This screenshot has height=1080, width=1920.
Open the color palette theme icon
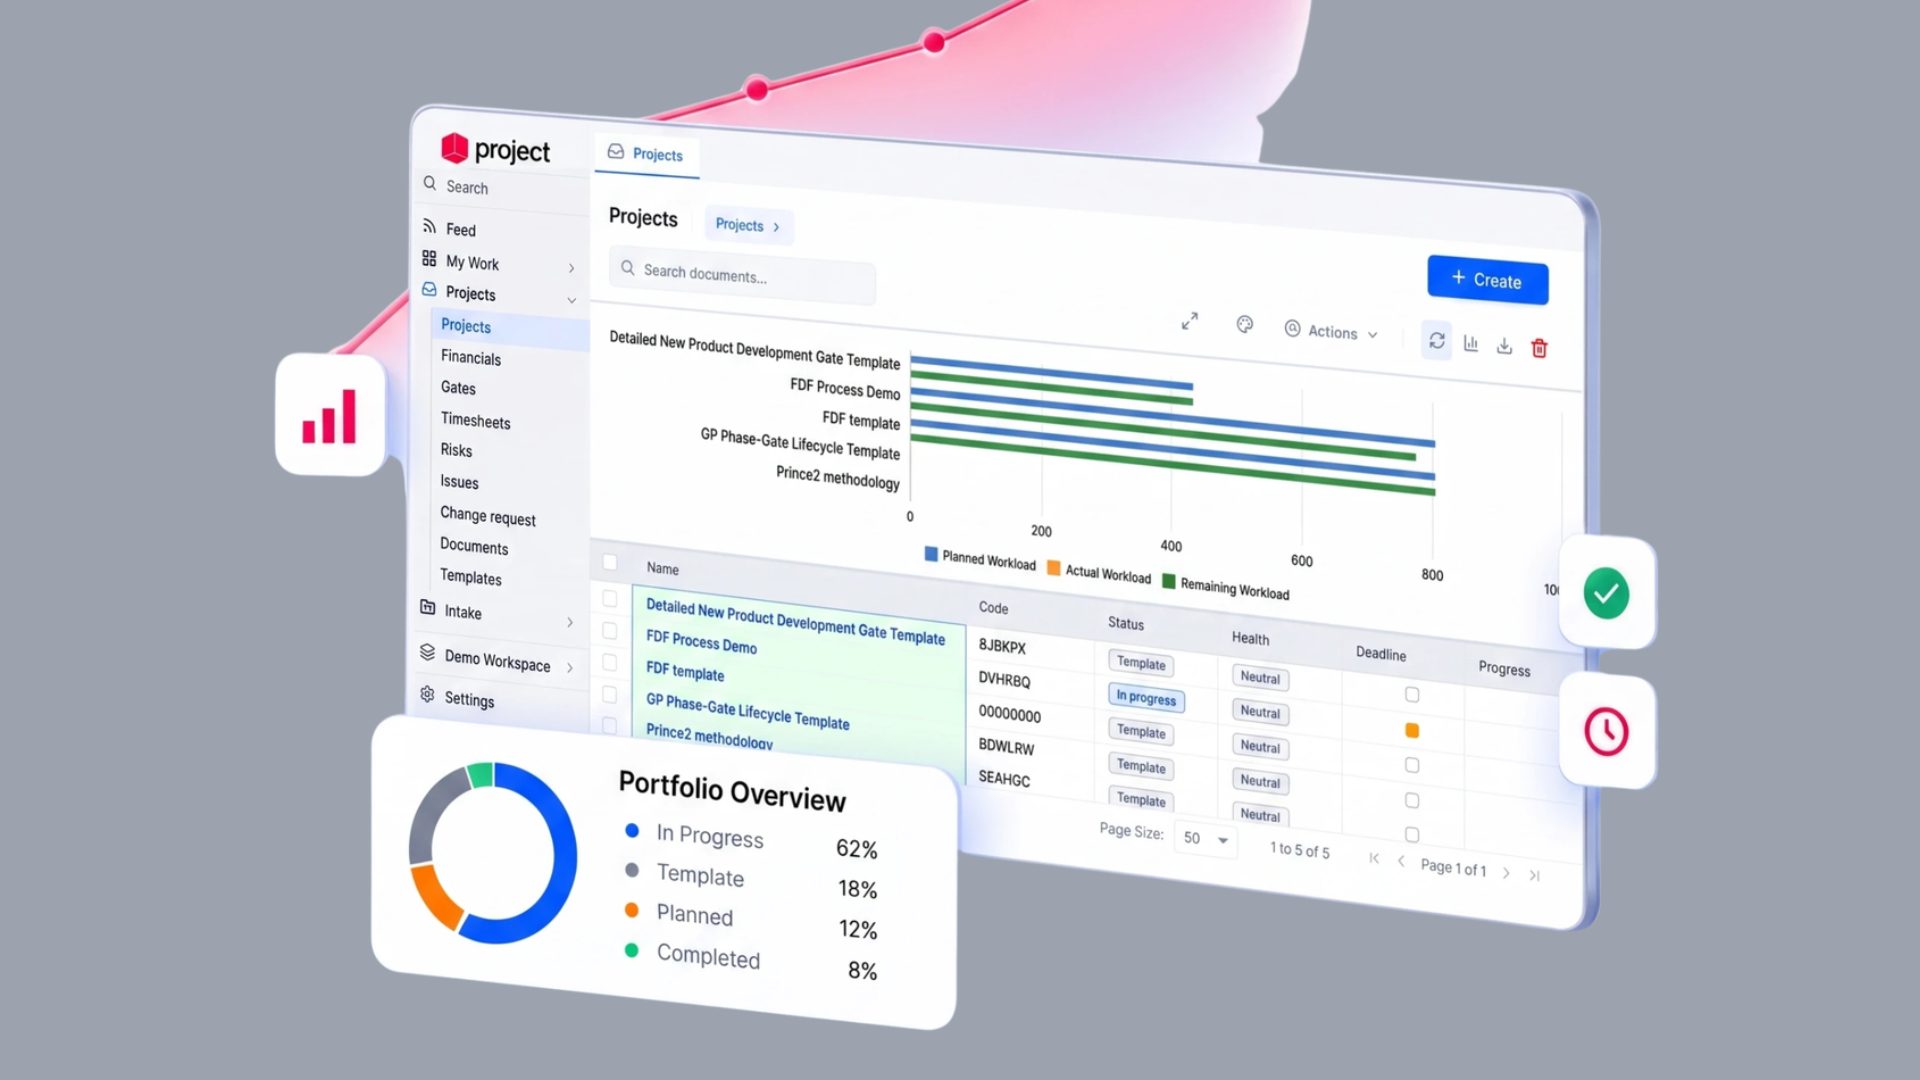click(1245, 324)
